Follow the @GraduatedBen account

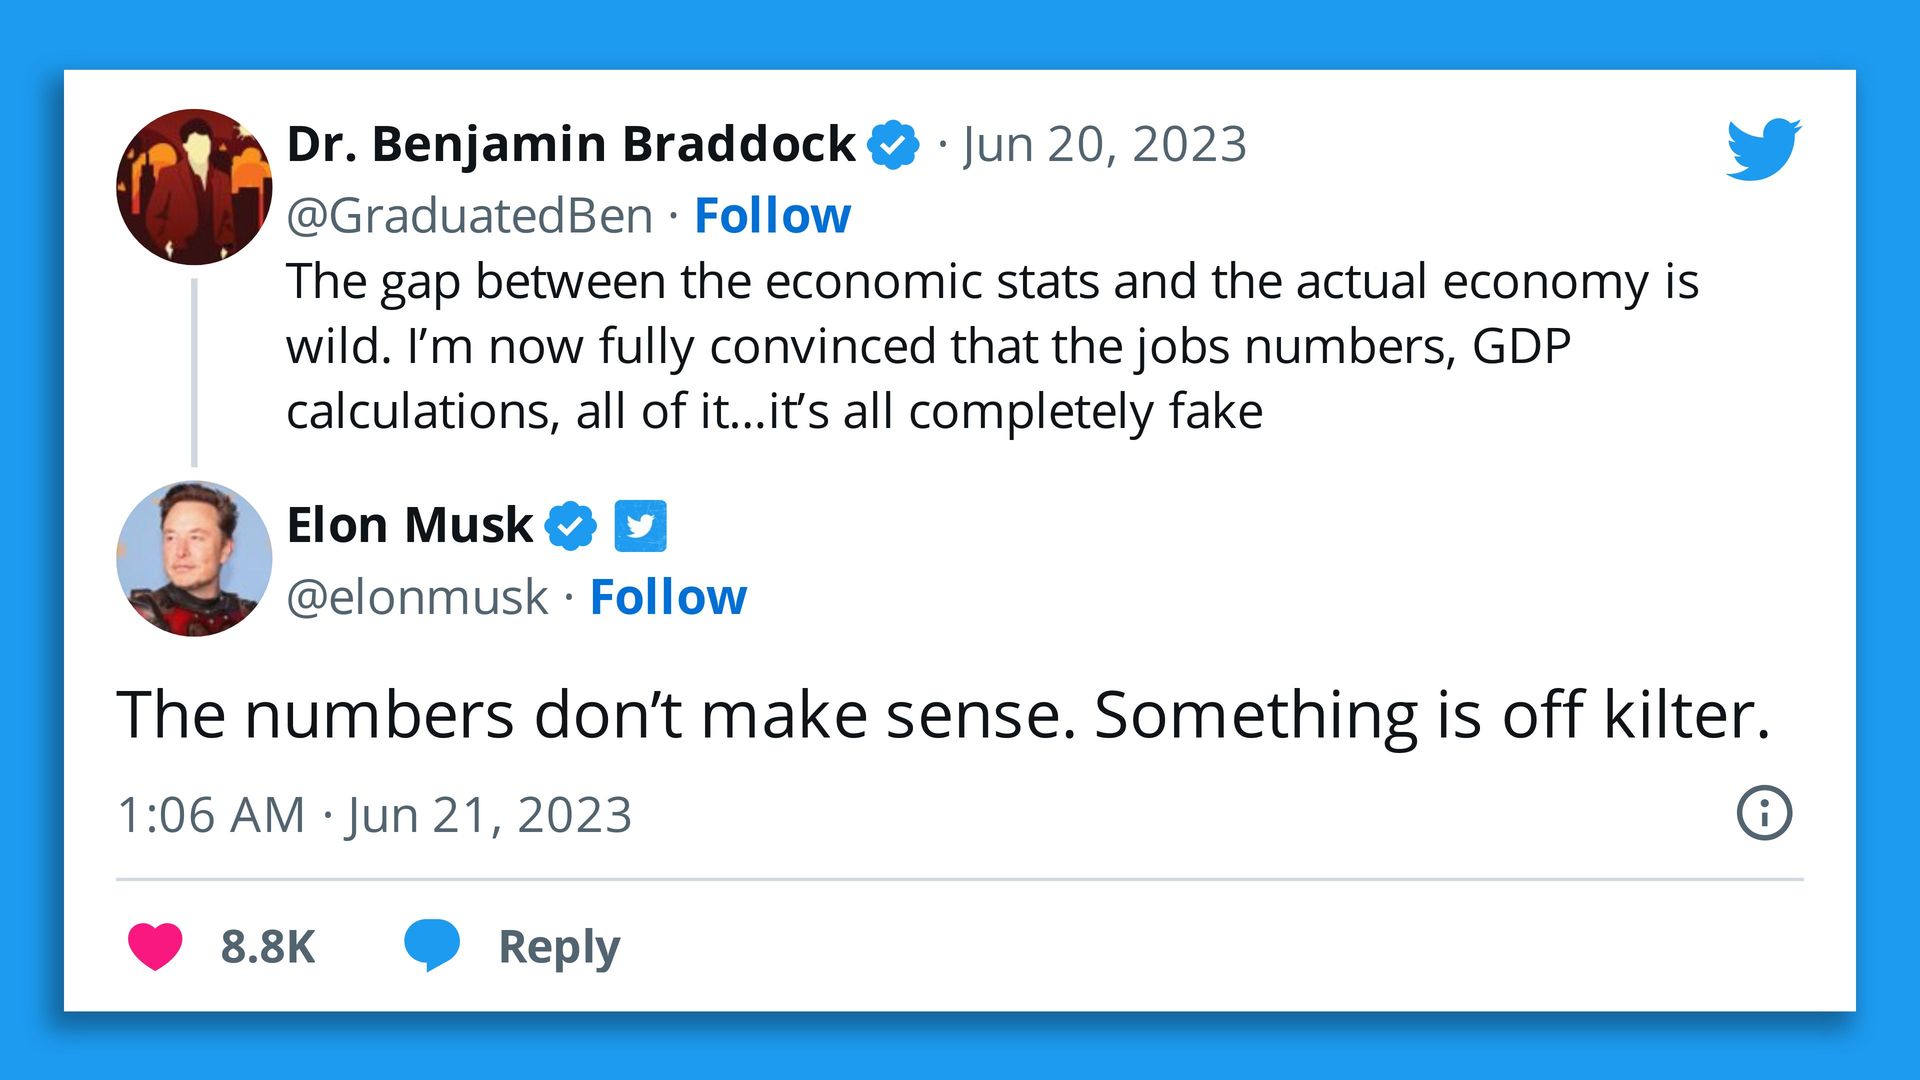pyautogui.click(x=772, y=215)
